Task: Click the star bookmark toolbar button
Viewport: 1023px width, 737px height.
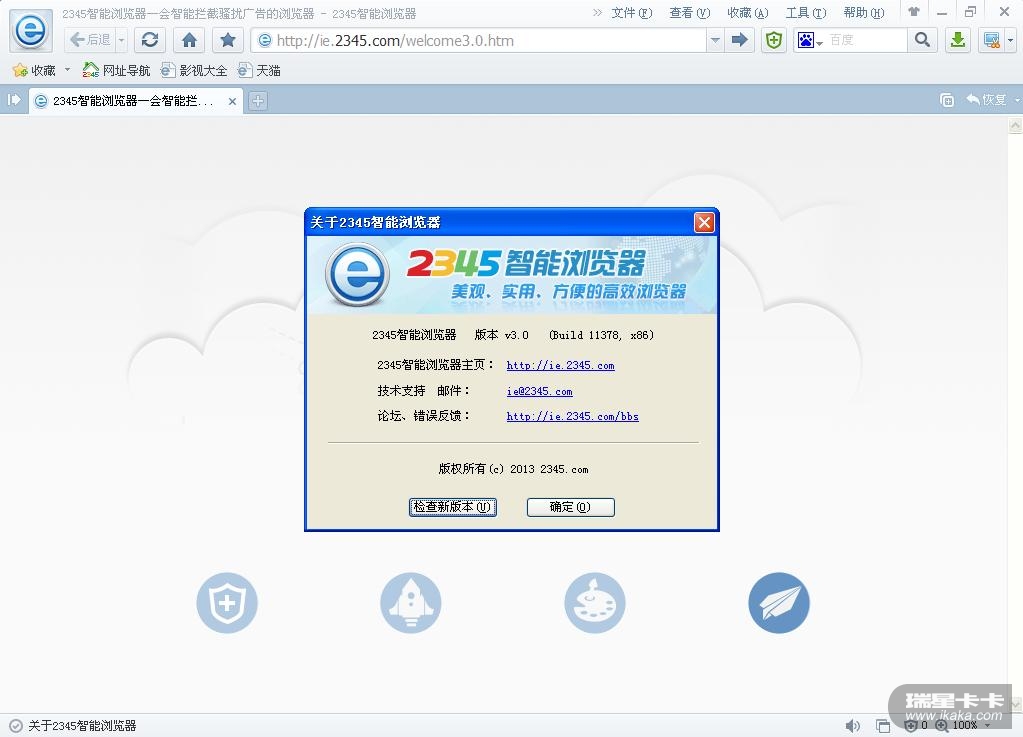Action: (x=228, y=40)
